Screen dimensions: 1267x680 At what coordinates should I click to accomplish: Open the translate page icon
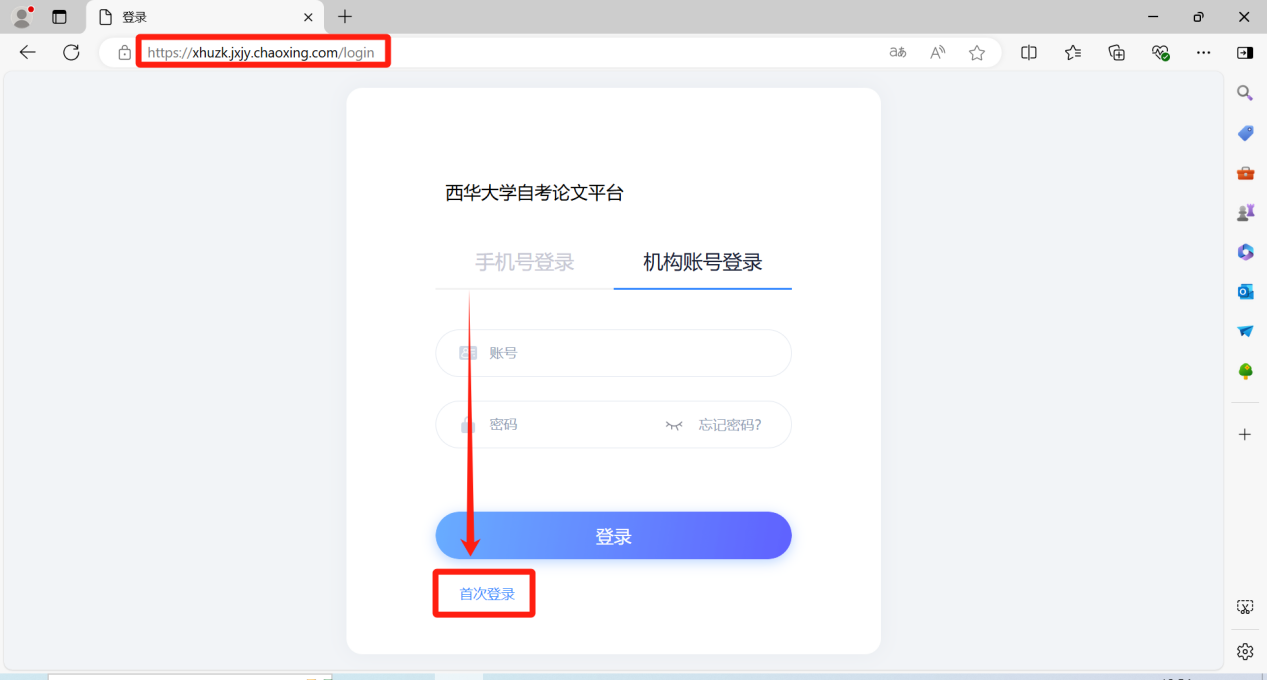(898, 53)
